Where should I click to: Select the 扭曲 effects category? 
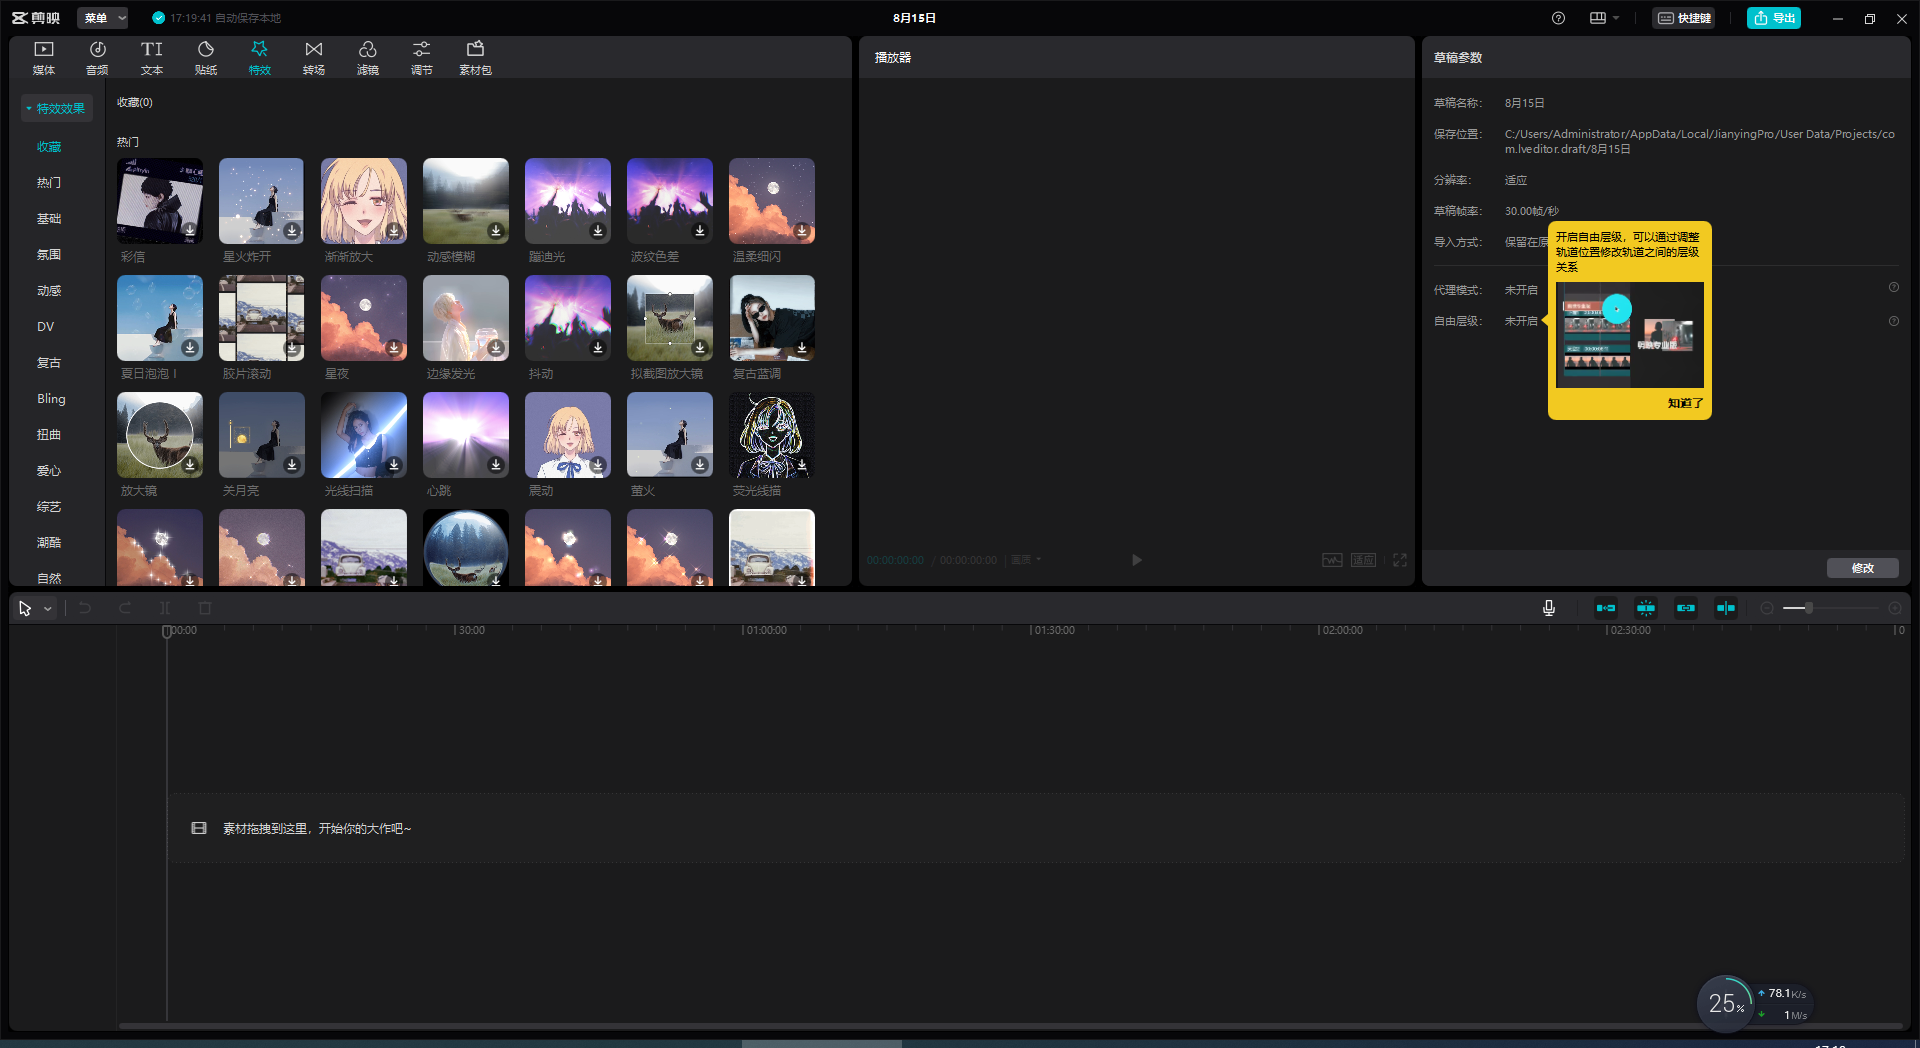49,435
